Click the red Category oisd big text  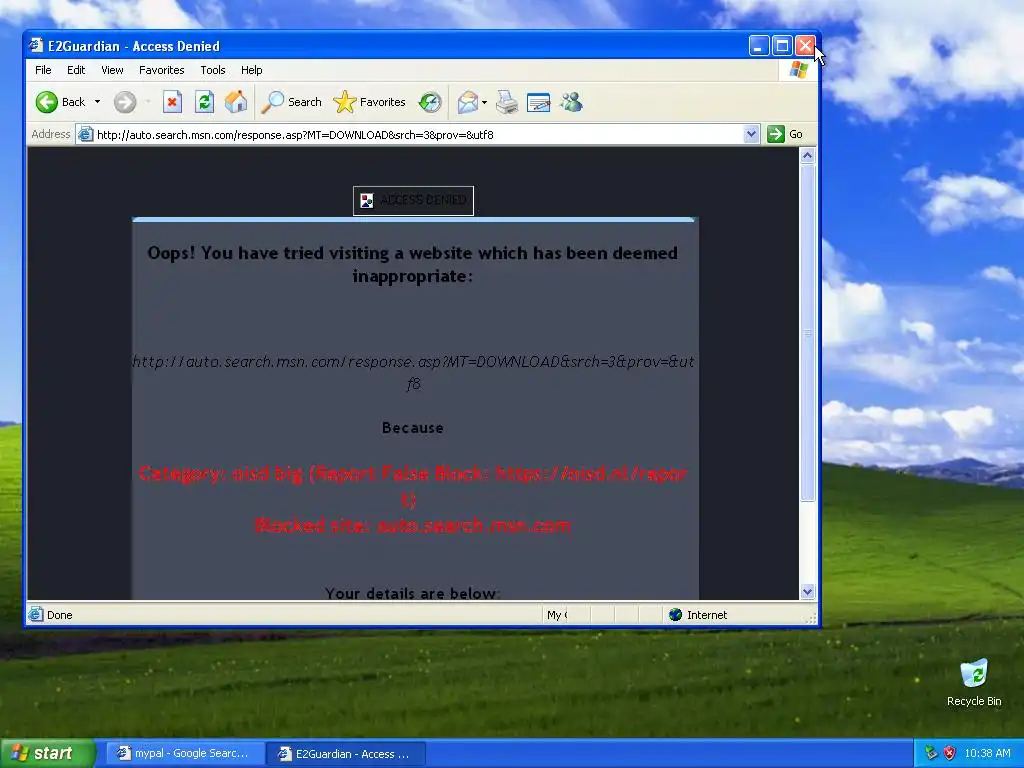click(413, 486)
